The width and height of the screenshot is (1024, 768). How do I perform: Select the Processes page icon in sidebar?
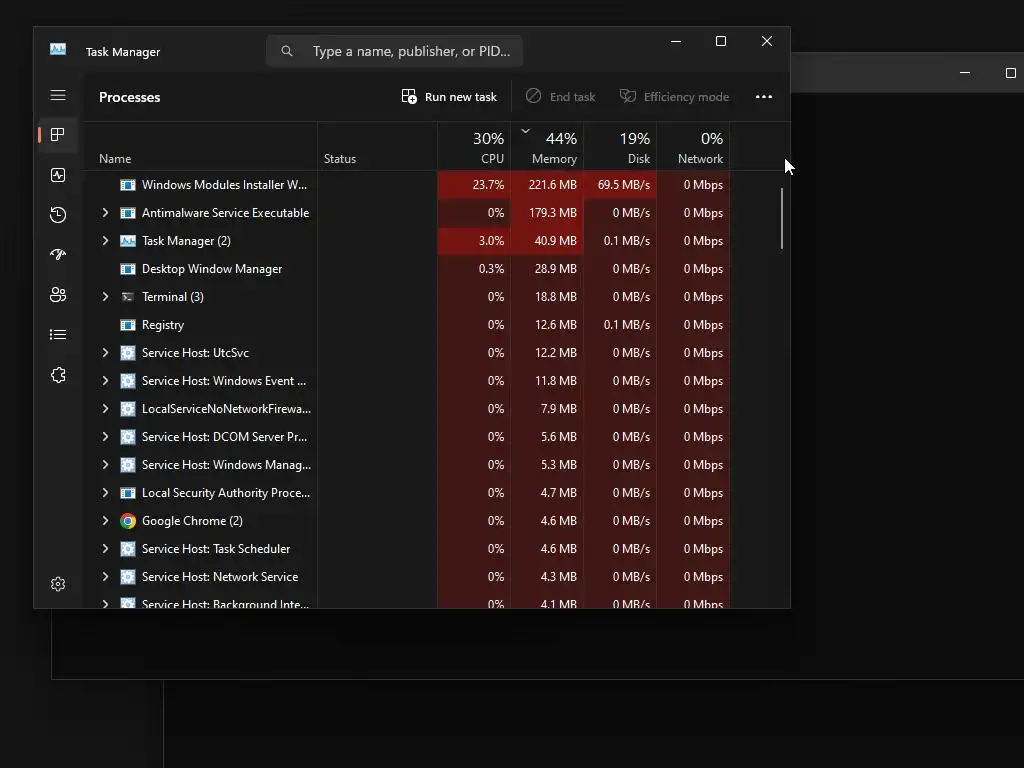(x=58, y=135)
